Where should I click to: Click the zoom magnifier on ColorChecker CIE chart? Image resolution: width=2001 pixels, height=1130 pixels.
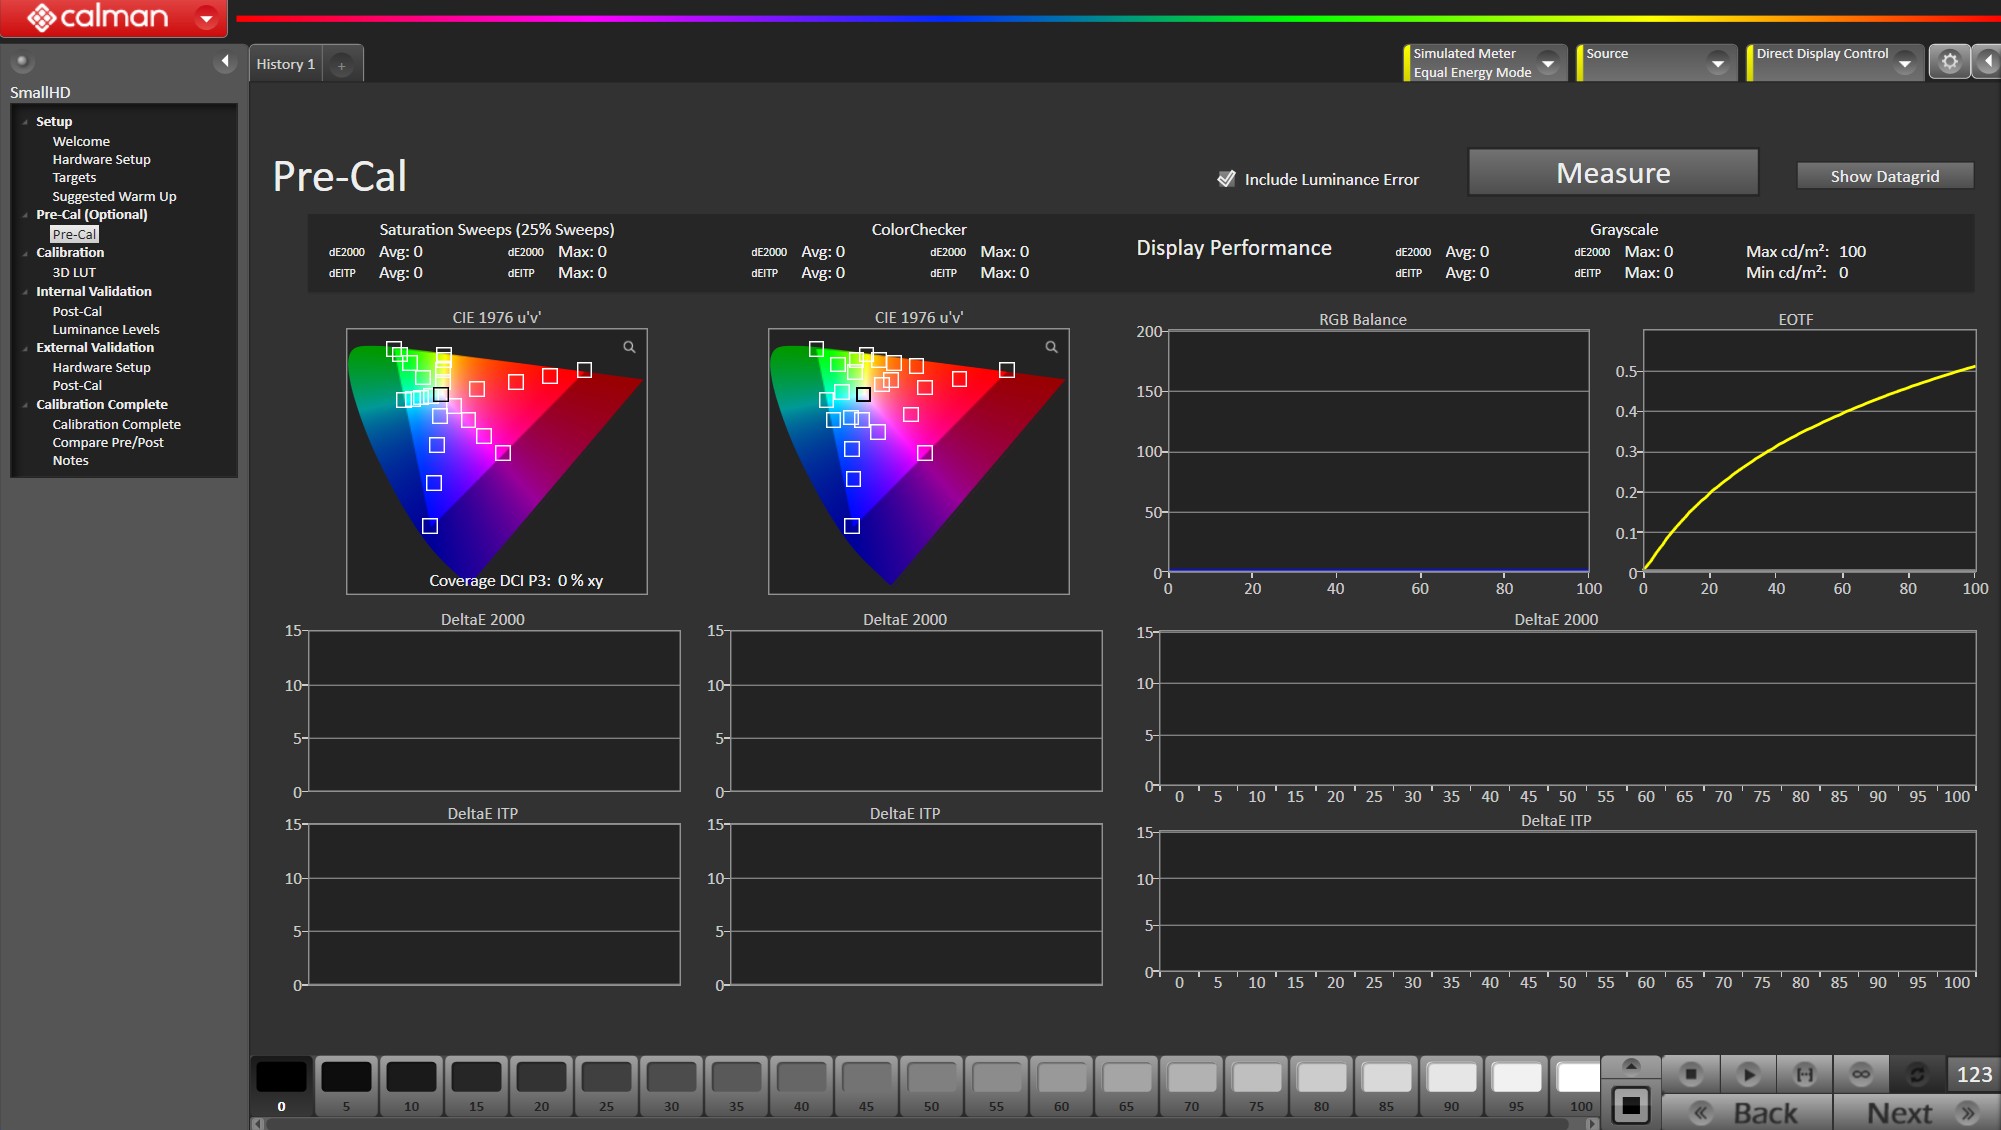[1051, 347]
